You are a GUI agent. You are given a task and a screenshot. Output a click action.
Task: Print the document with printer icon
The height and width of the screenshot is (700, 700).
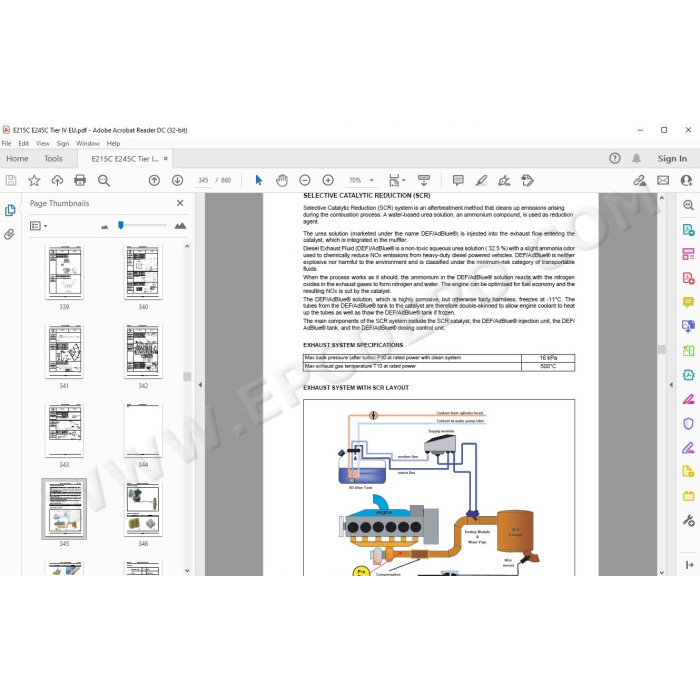coord(80,180)
